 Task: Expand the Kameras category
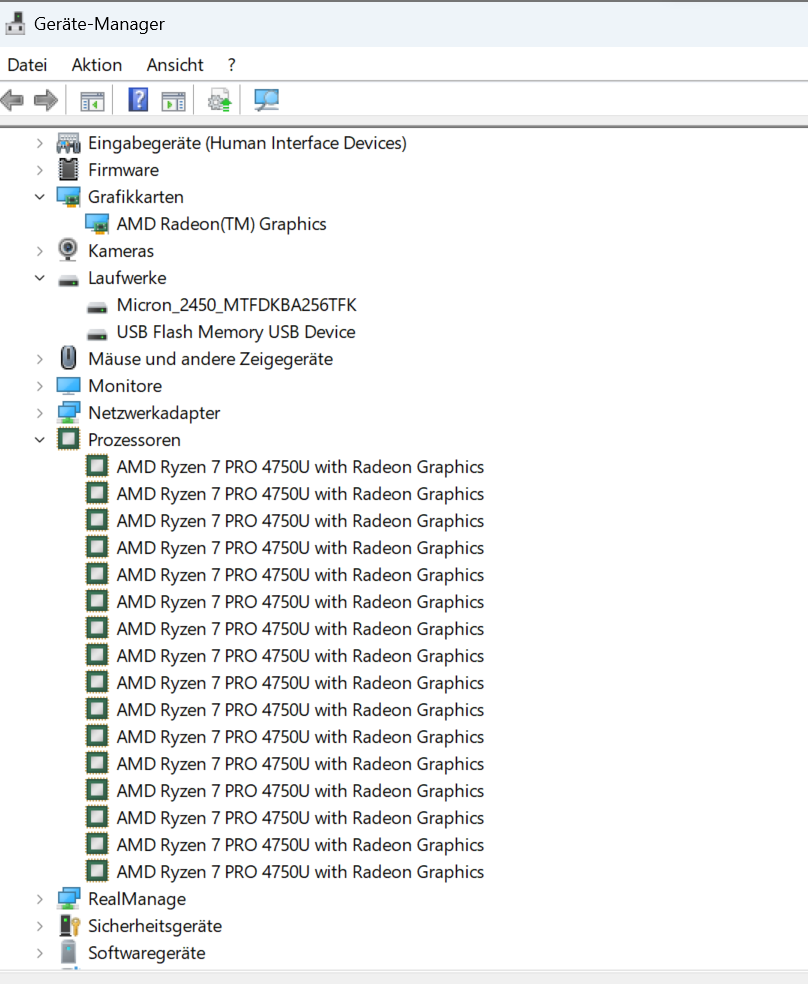pyautogui.click(x=40, y=251)
